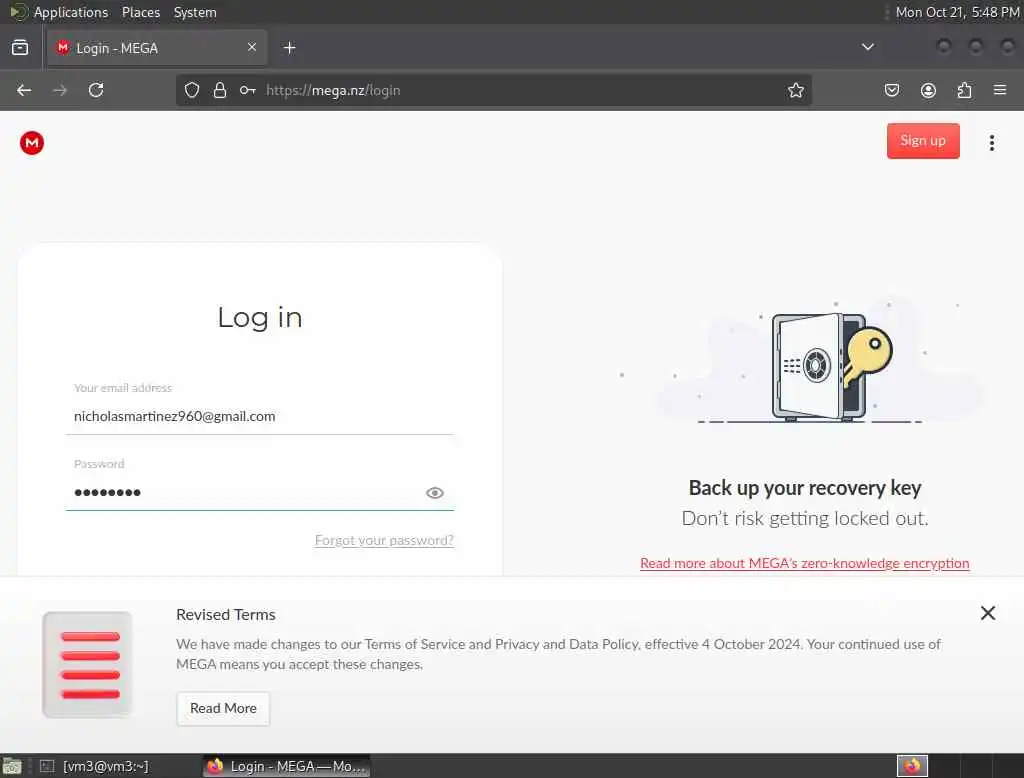The height and width of the screenshot is (778, 1024).
Task: Click the saved password key icon
Action: (248, 90)
